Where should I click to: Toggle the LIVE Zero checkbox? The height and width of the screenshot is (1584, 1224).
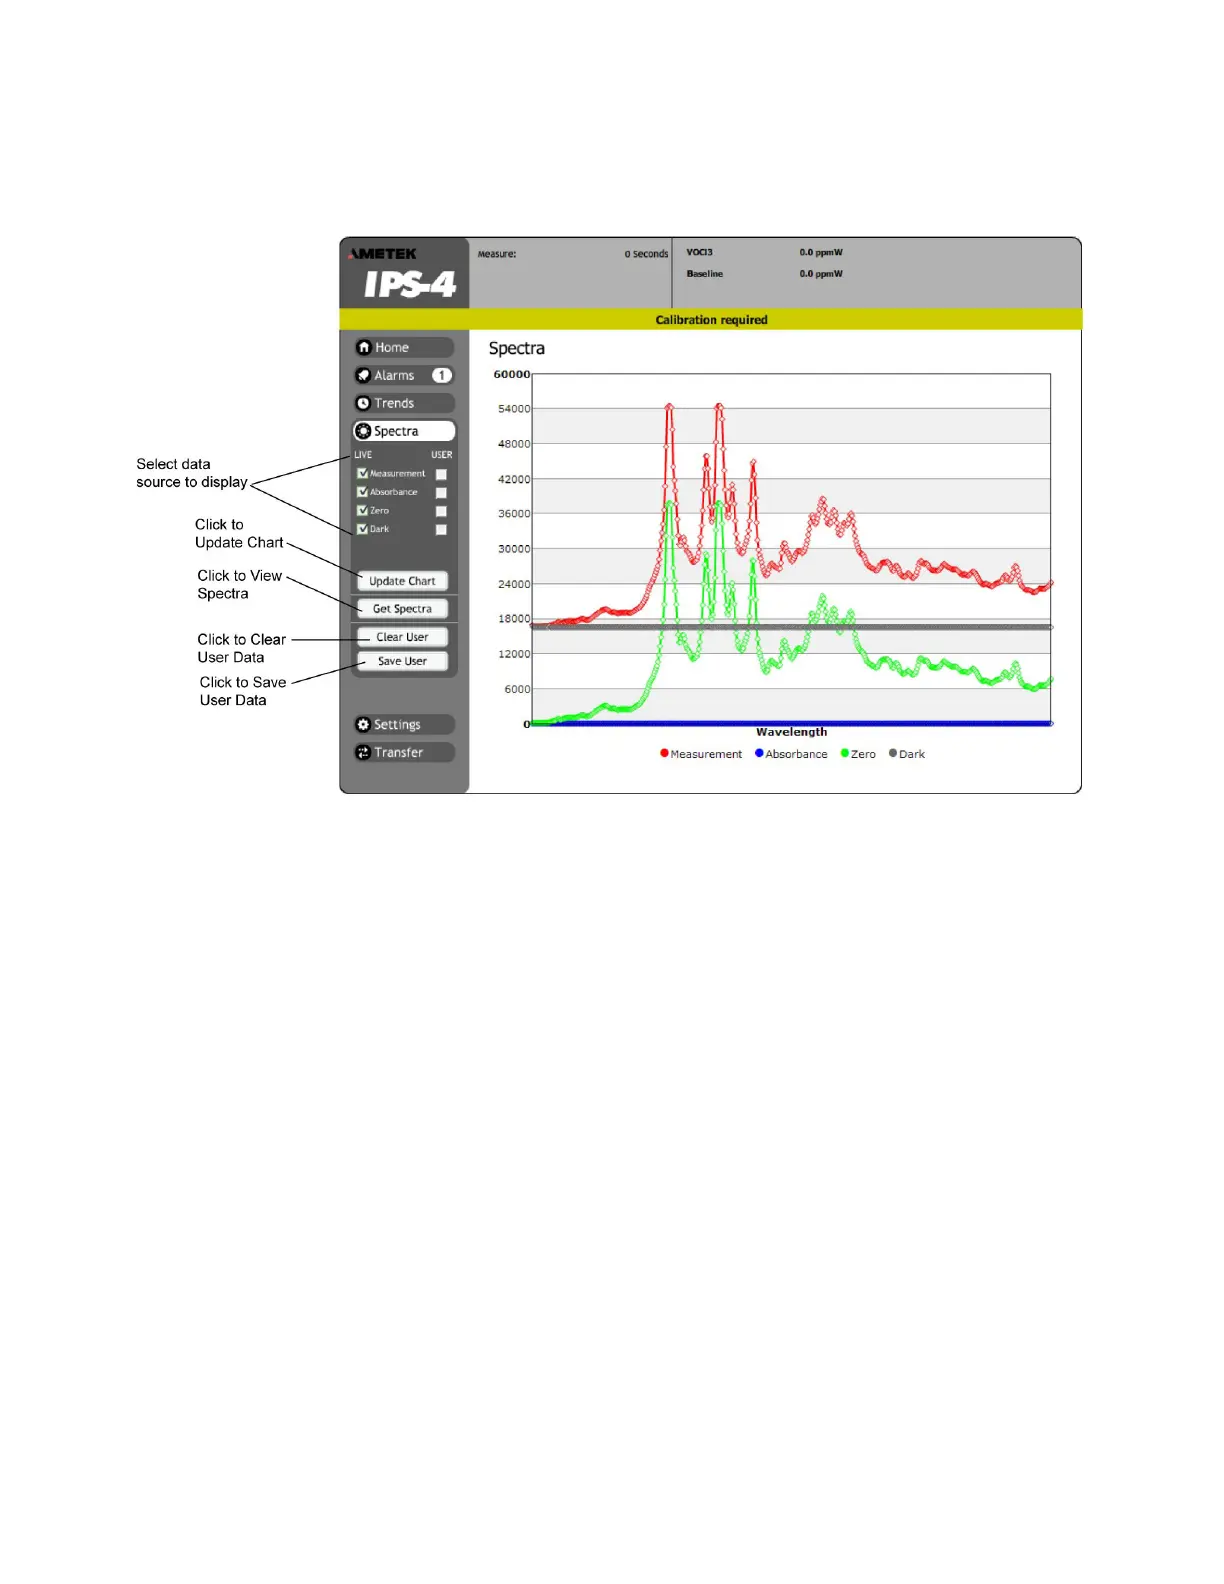[x=362, y=510]
